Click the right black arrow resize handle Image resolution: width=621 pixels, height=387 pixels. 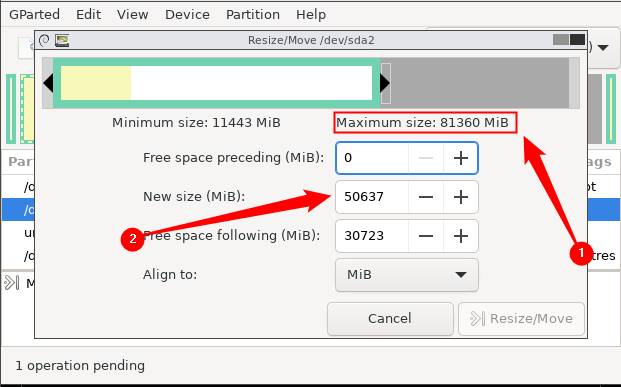(x=385, y=83)
